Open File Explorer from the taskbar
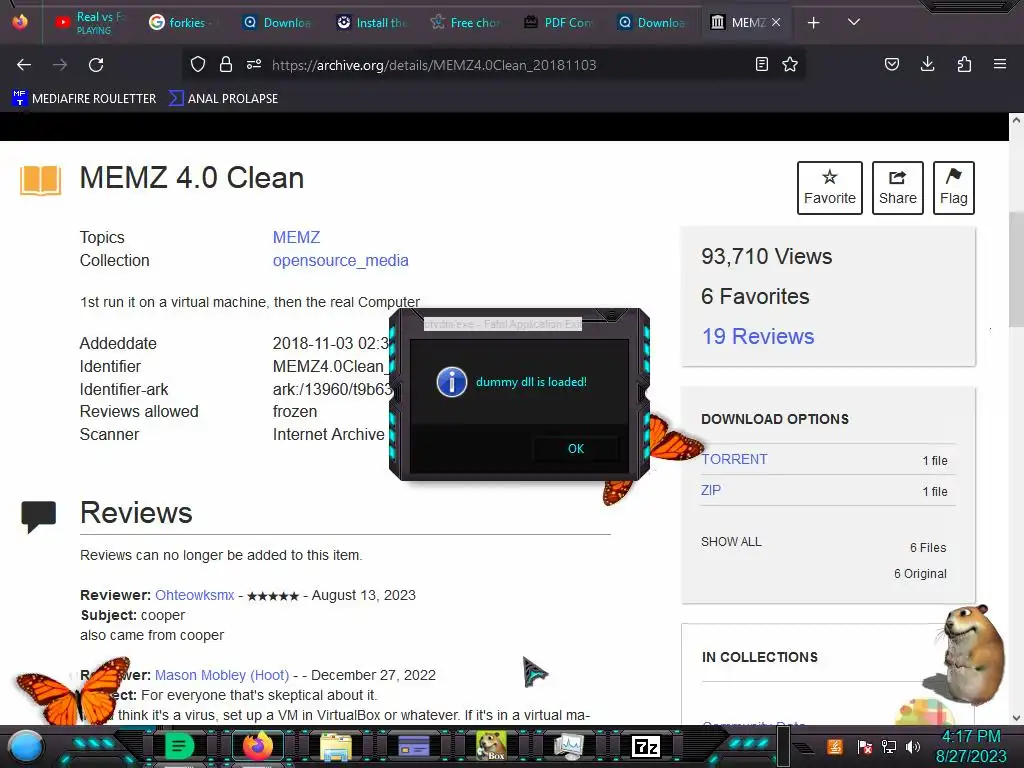The image size is (1024, 768). point(336,746)
